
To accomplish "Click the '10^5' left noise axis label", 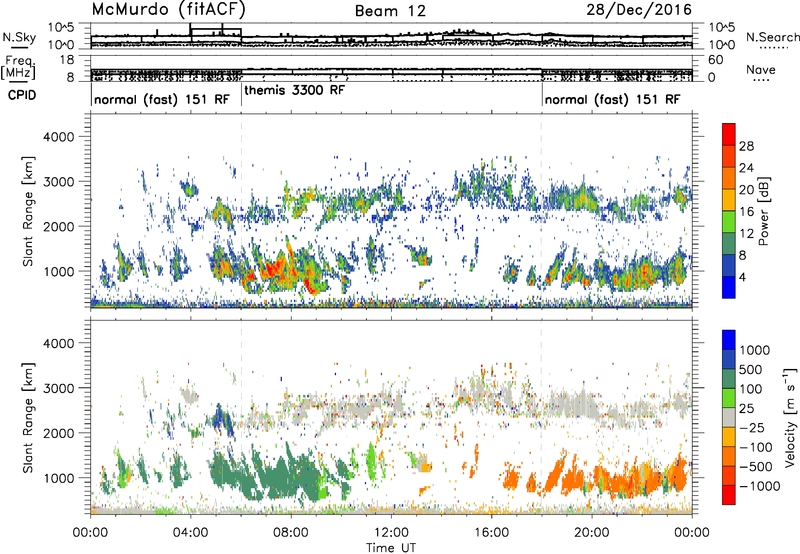I will pos(61,27).
